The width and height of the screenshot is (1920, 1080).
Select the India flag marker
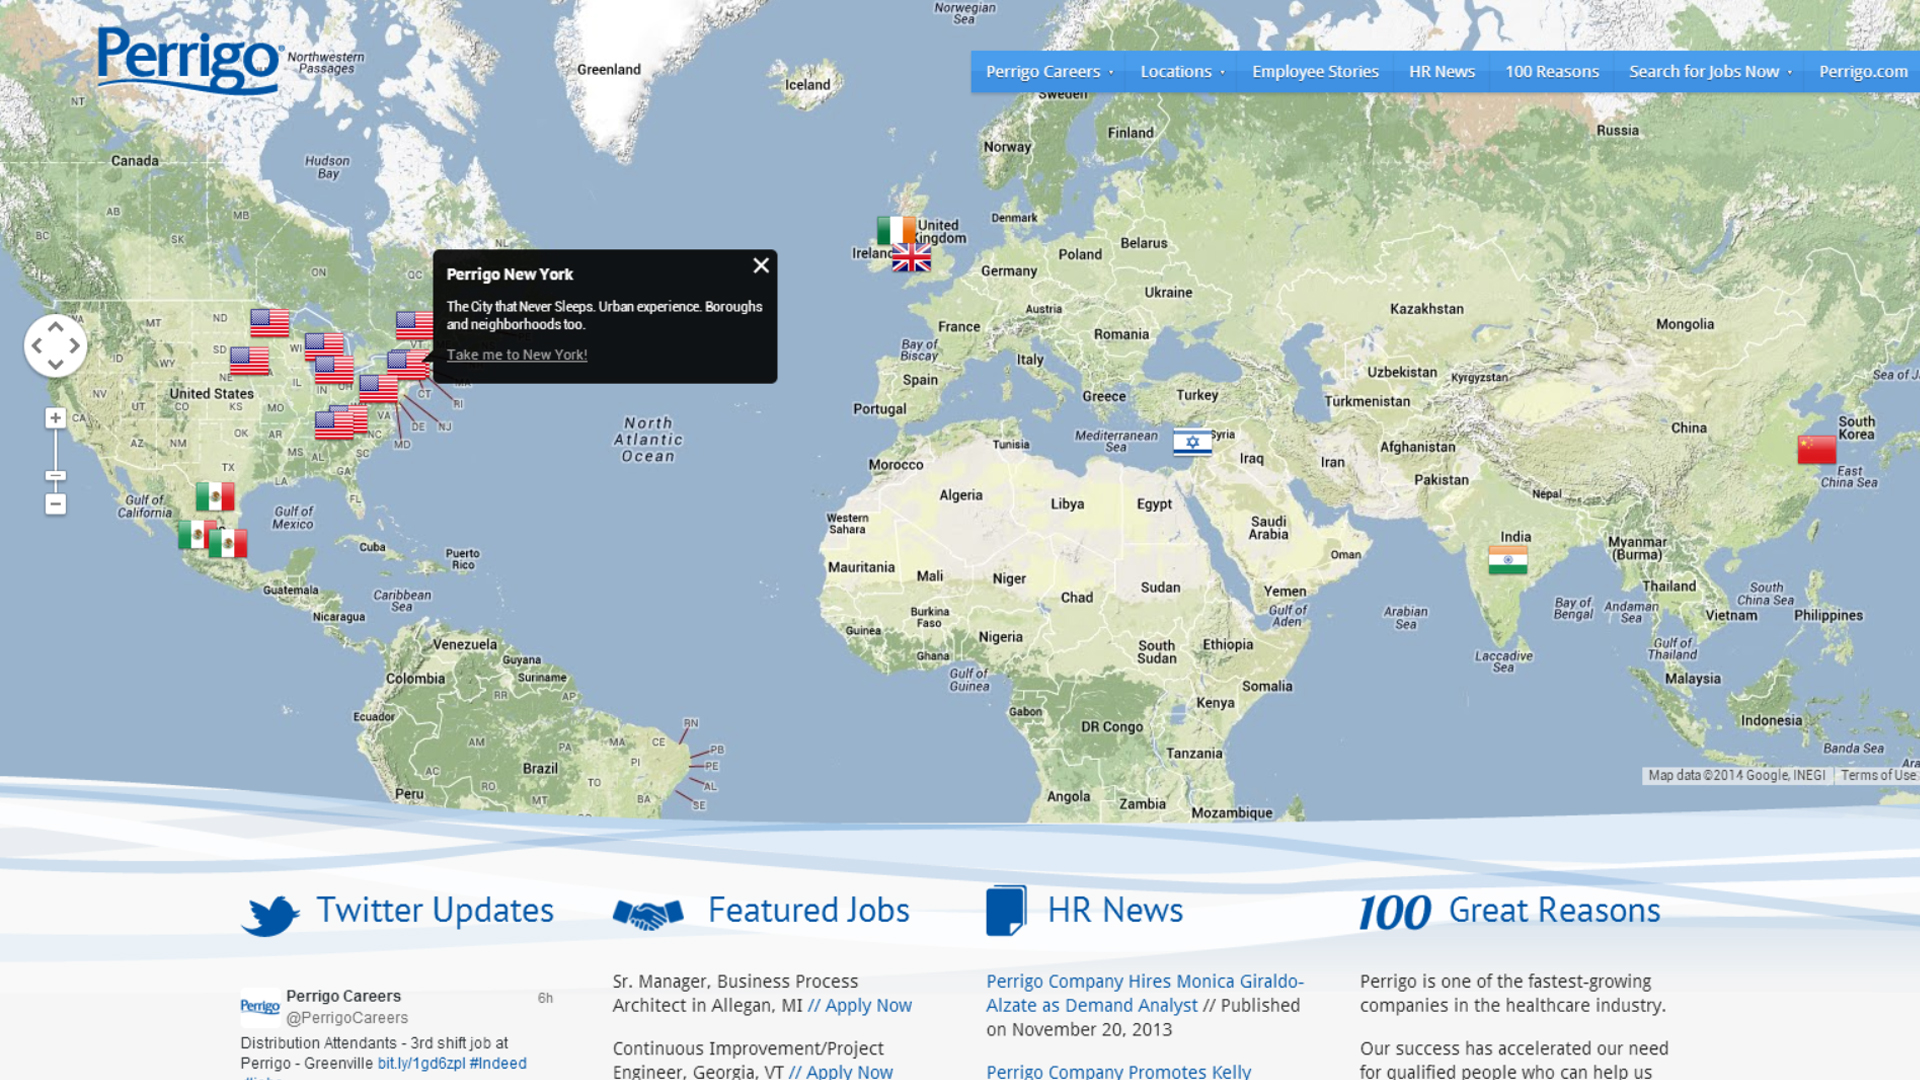pyautogui.click(x=1508, y=560)
